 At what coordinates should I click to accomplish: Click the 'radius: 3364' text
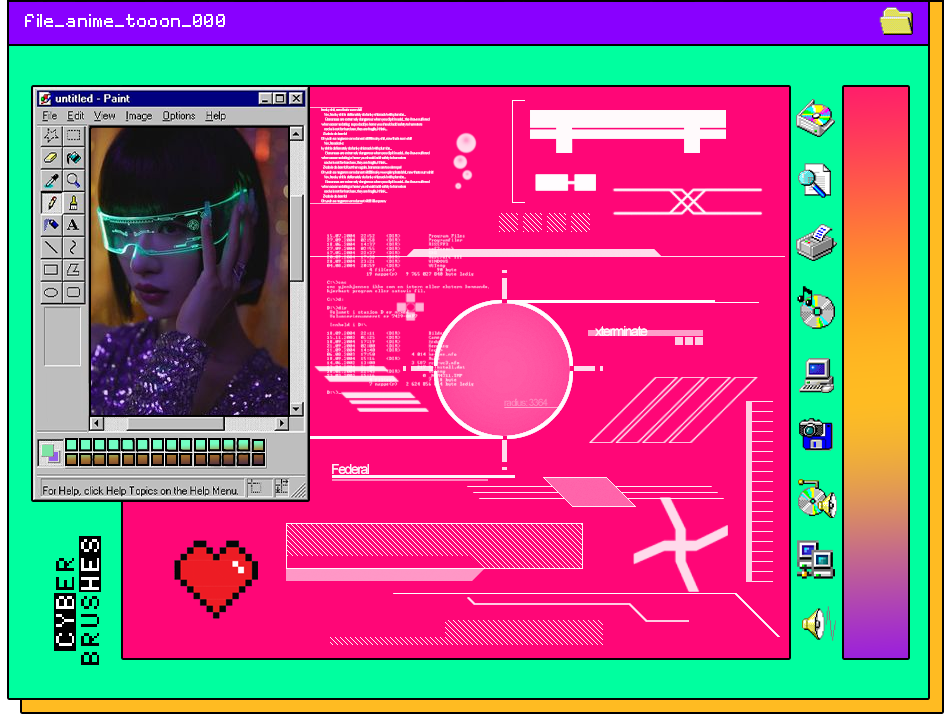click(x=525, y=402)
